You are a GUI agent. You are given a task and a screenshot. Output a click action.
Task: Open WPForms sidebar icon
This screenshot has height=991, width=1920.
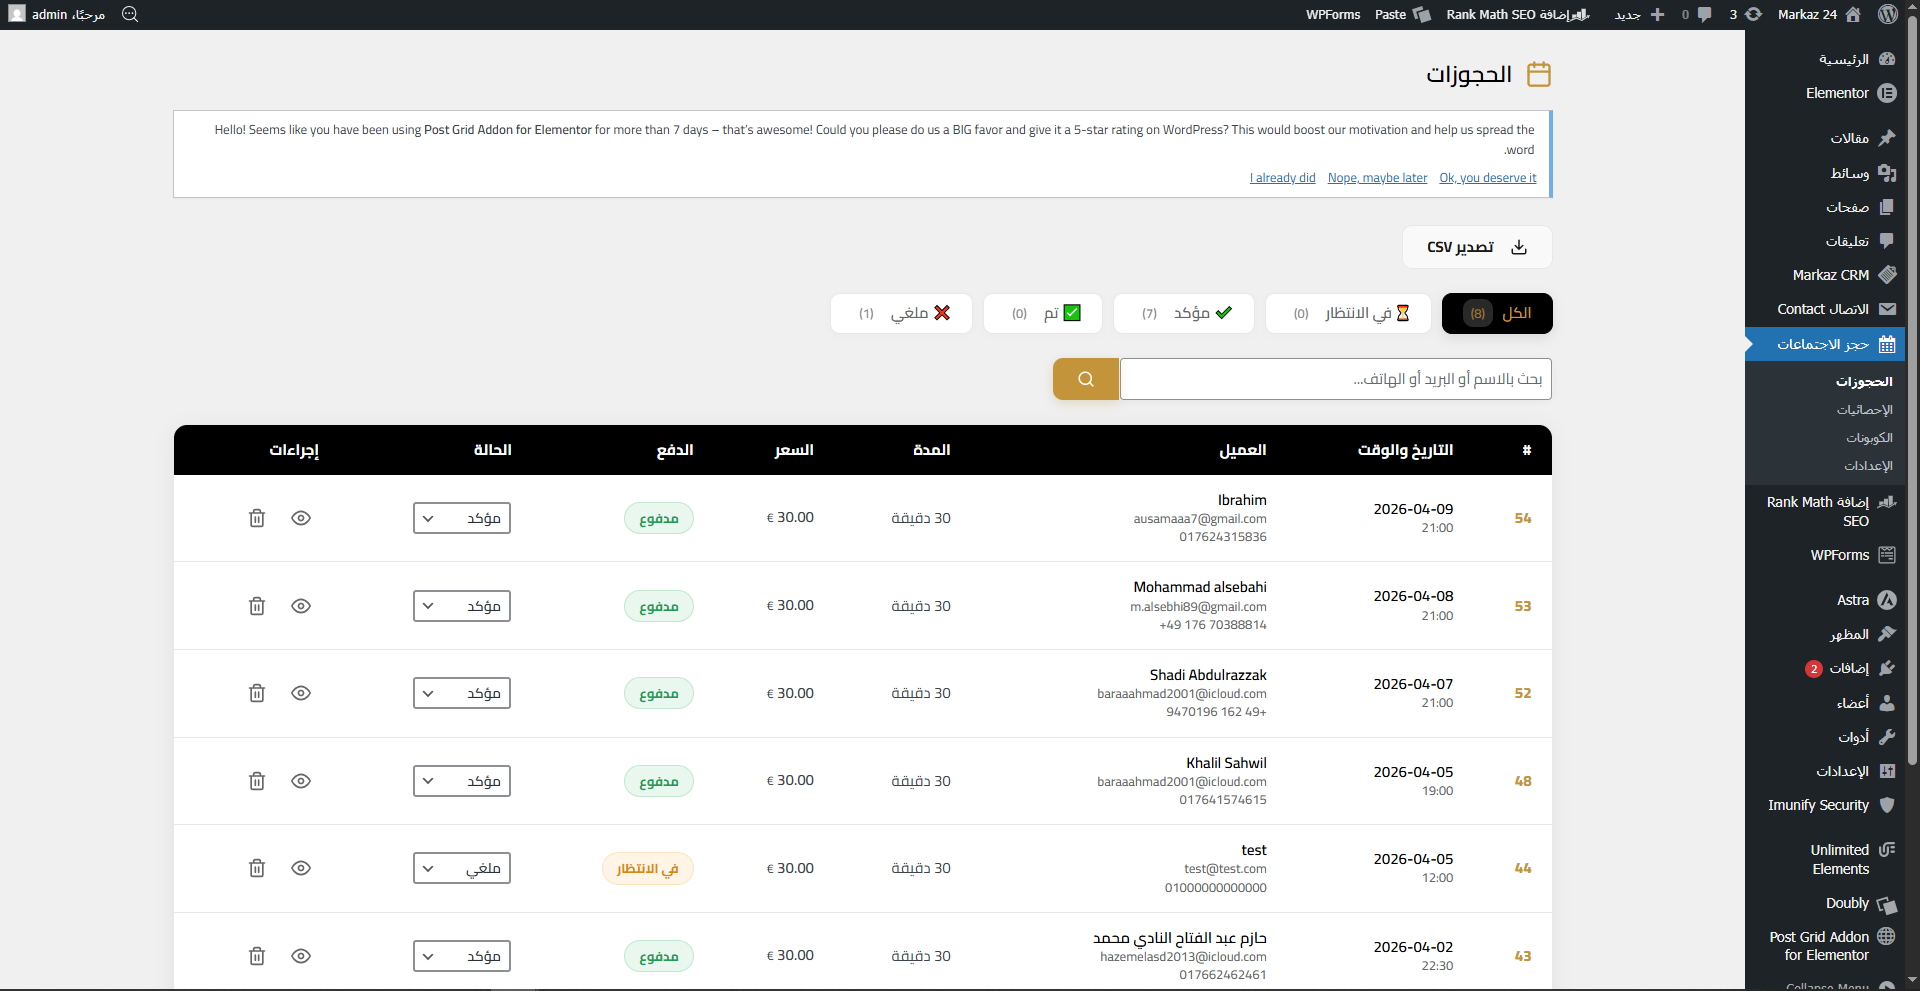tap(1887, 555)
